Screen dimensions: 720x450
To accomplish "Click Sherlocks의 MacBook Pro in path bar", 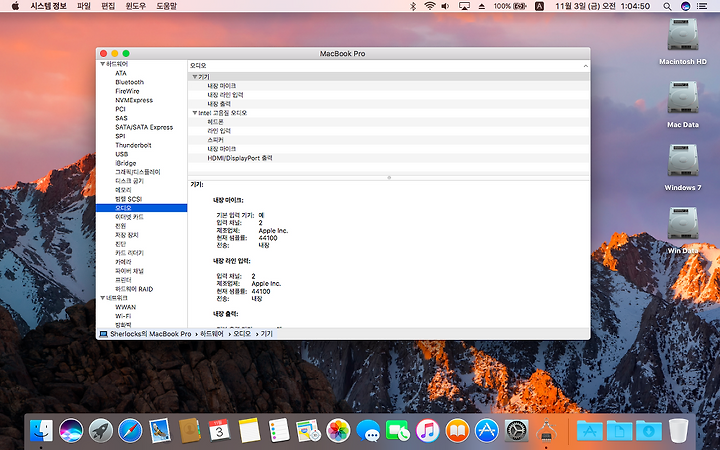I will coord(145,334).
